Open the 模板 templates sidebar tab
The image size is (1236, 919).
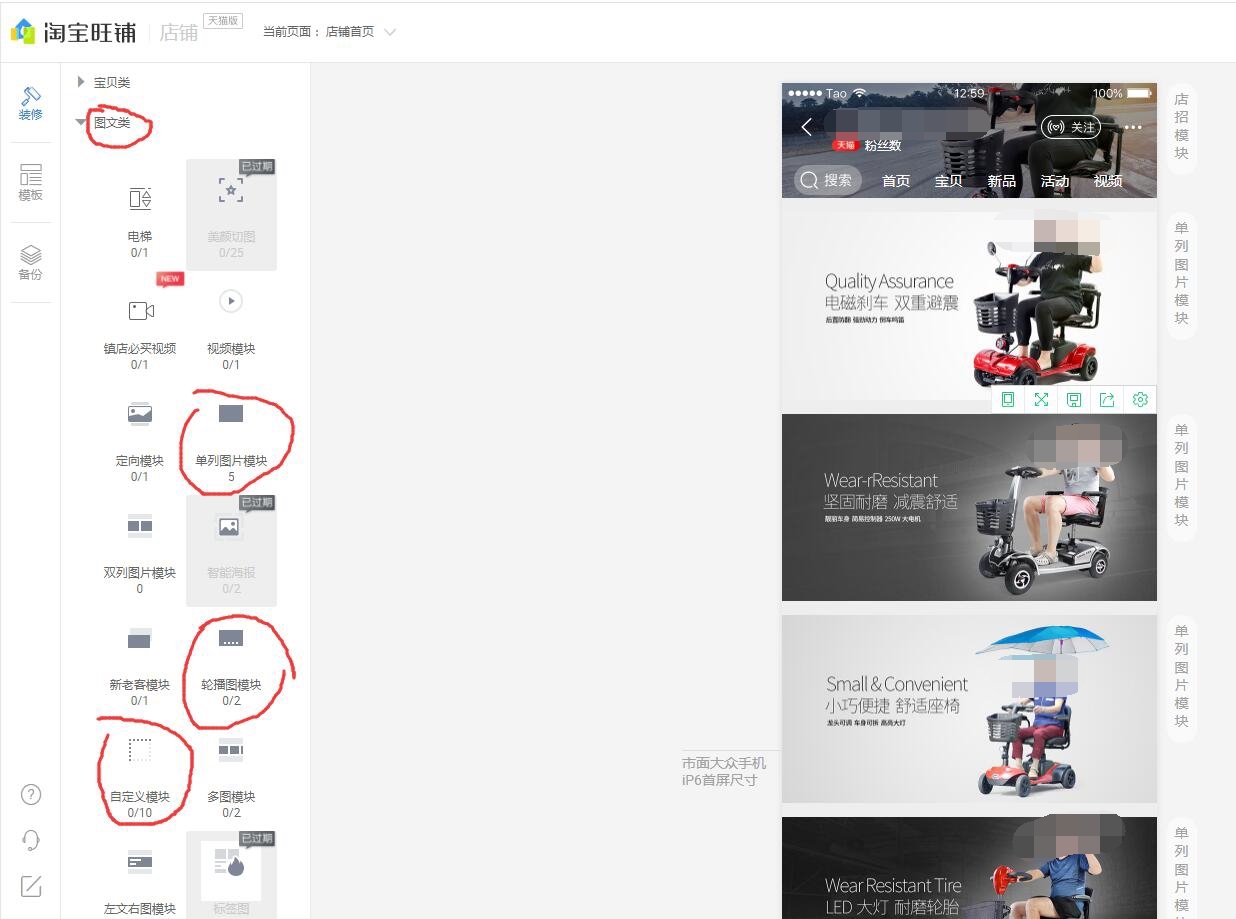31,183
